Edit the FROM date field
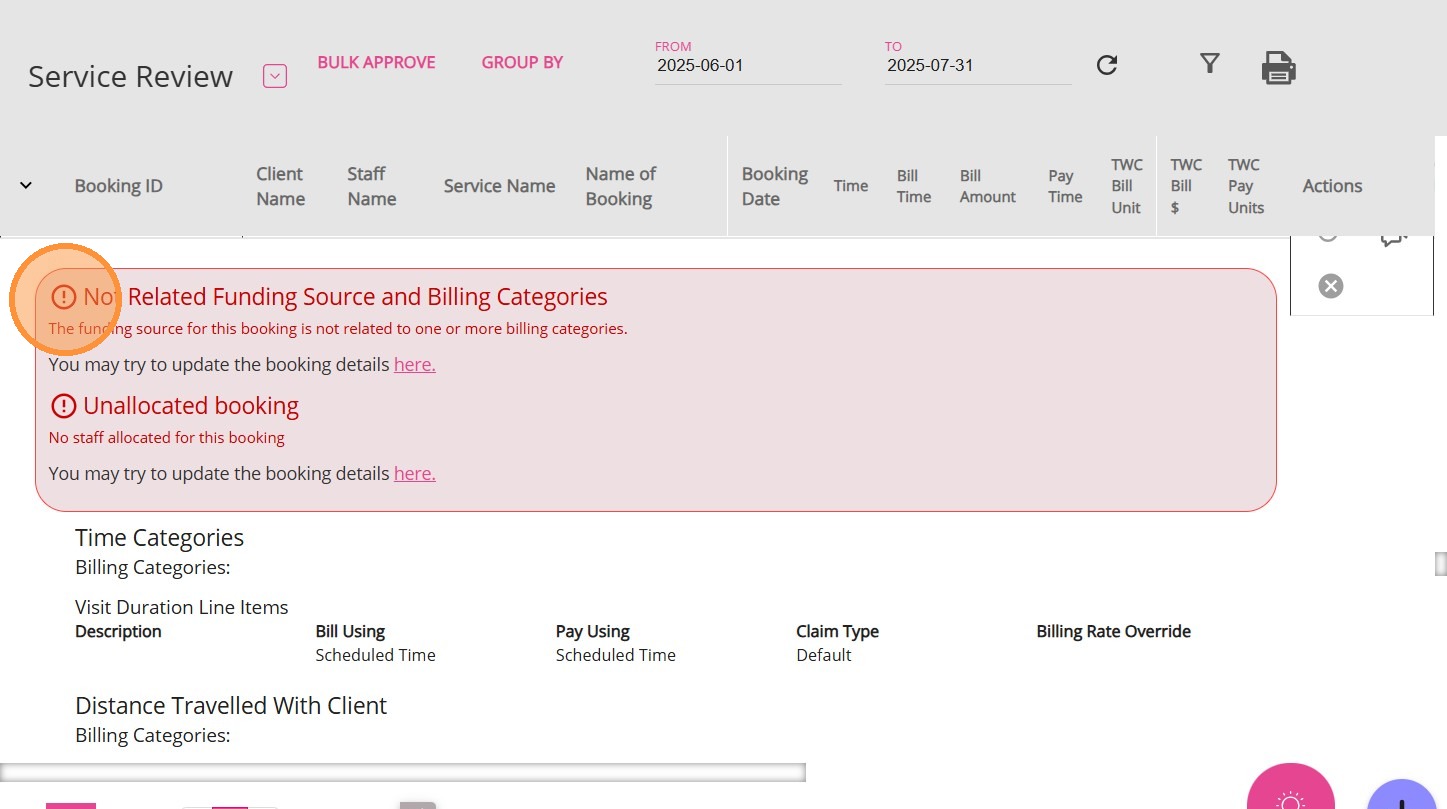 pos(747,66)
